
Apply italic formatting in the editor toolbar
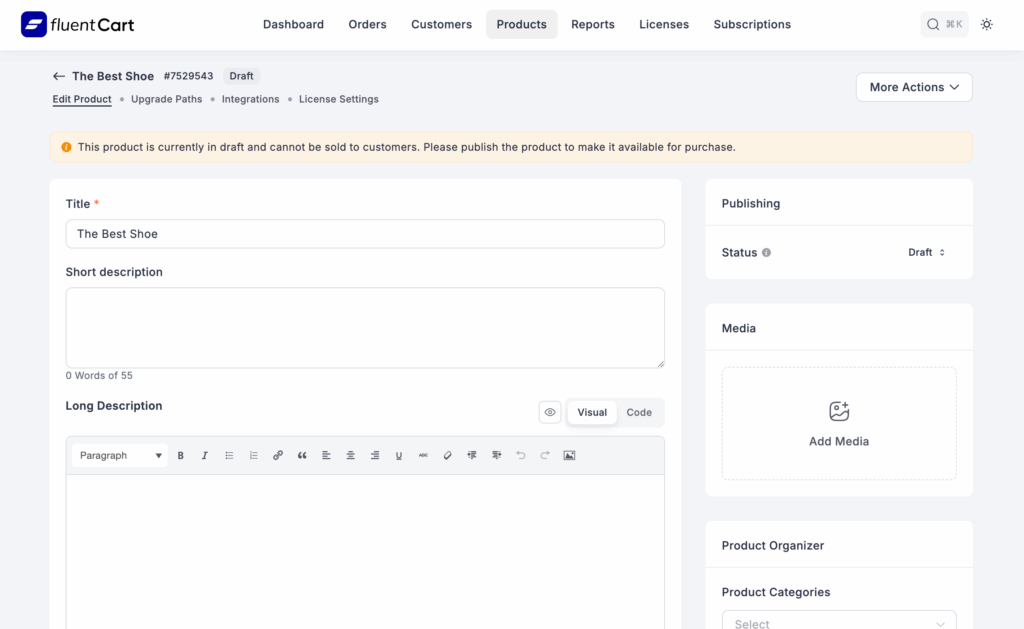pyautogui.click(x=205, y=456)
